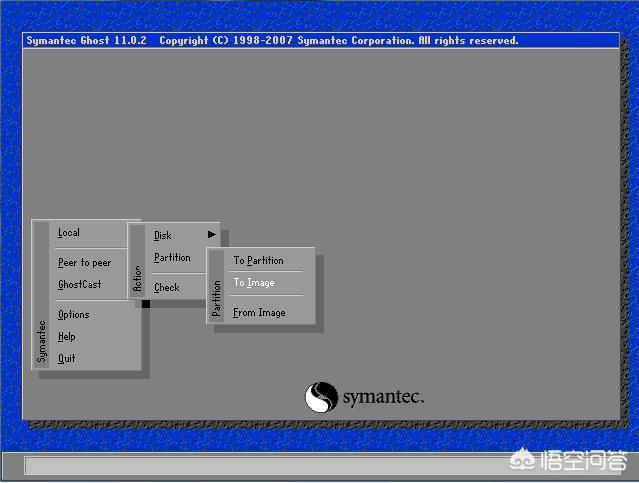Choose GhostCast from the main menu
The width and height of the screenshot is (639, 483).
pos(79,284)
